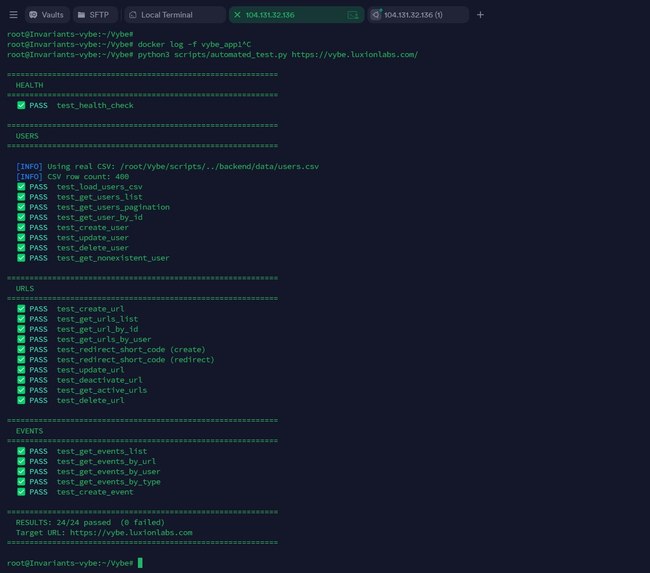
Task: Select the 104.131.32.136 (1) tab
Action: (x=418, y=15)
